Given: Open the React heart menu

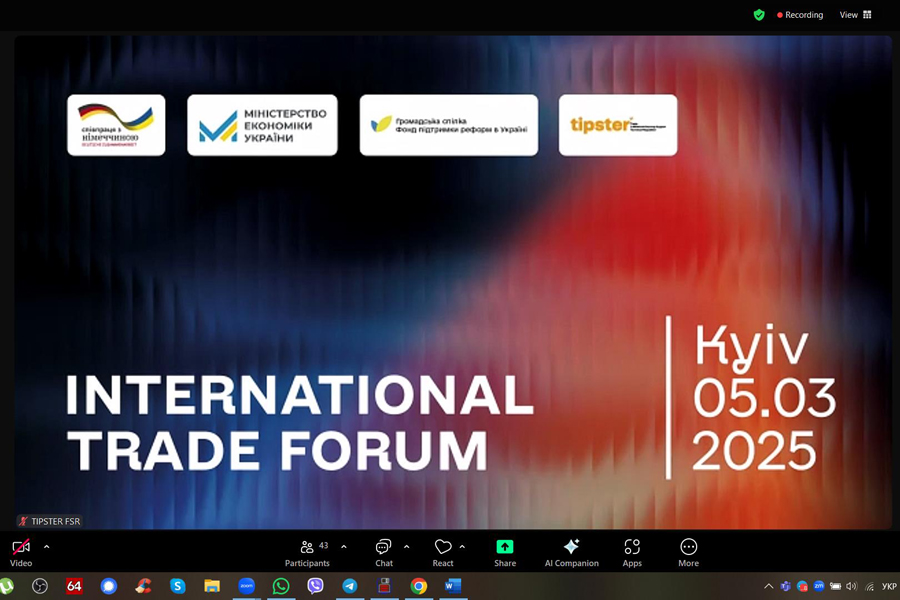Looking at the screenshot, I should (443, 553).
